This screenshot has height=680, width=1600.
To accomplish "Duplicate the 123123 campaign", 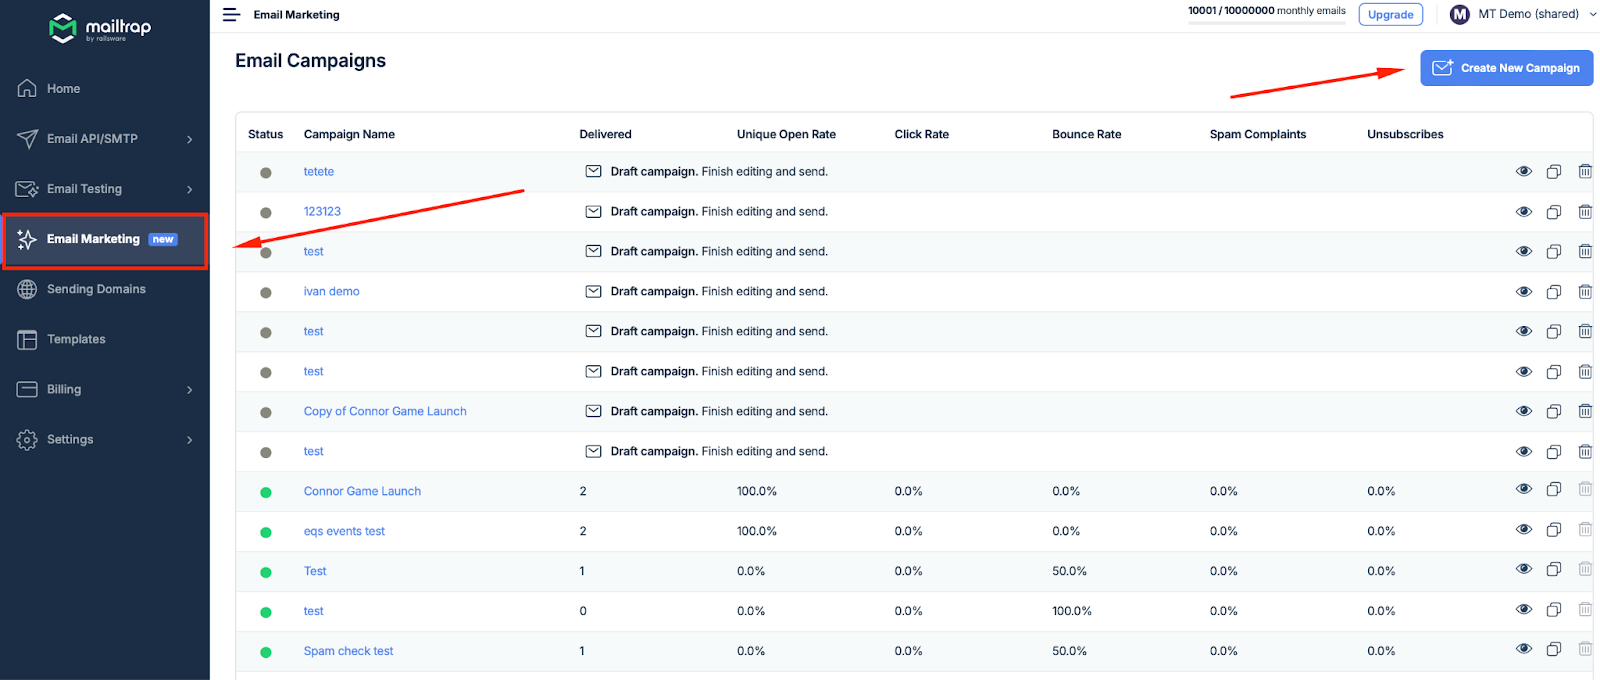I will click(1553, 212).
